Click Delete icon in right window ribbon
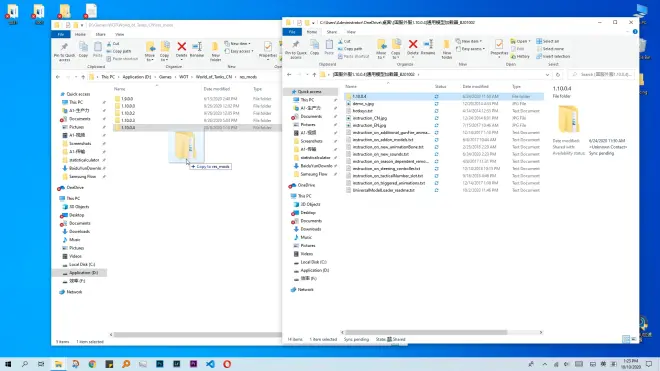660x371 pixels. click(x=412, y=47)
